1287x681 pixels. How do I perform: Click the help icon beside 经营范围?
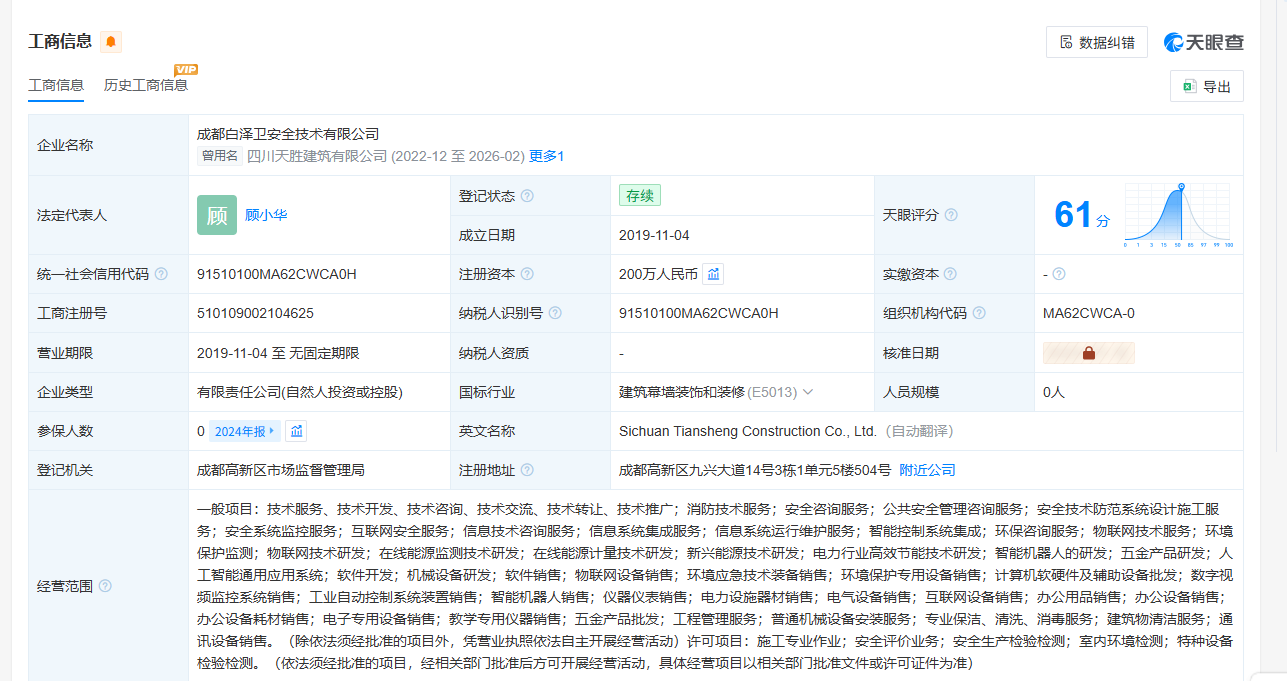pyautogui.click(x=105, y=586)
